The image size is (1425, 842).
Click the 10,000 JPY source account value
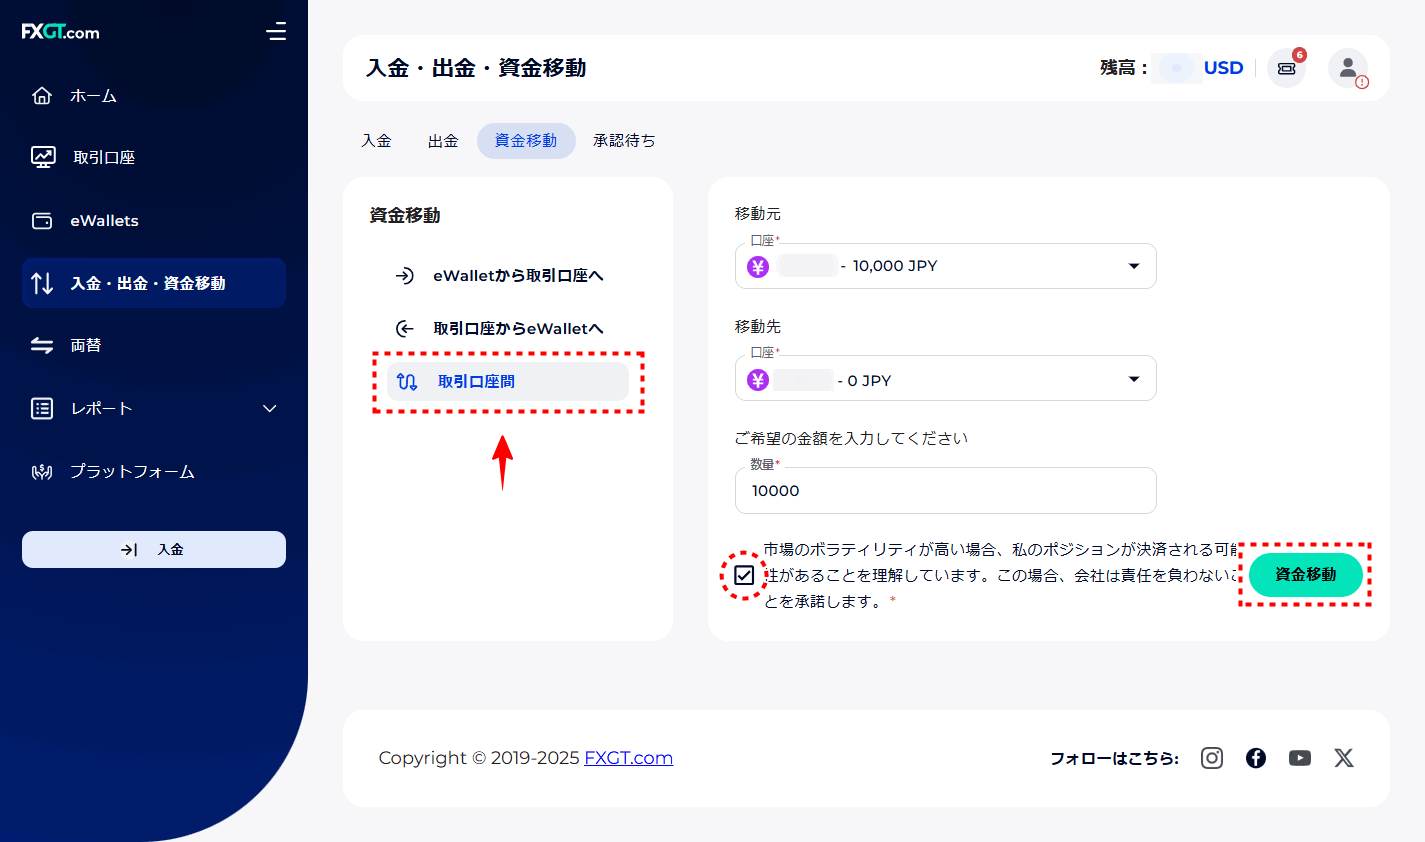895,266
